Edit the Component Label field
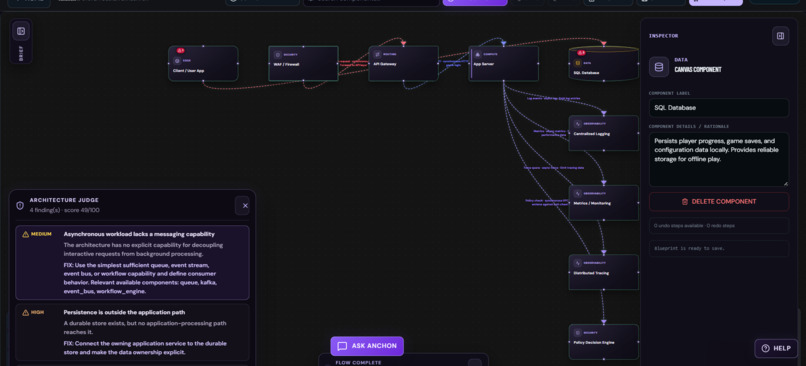The height and width of the screenshot is (366, 806). pyautogui.click(x=719, y=108)
